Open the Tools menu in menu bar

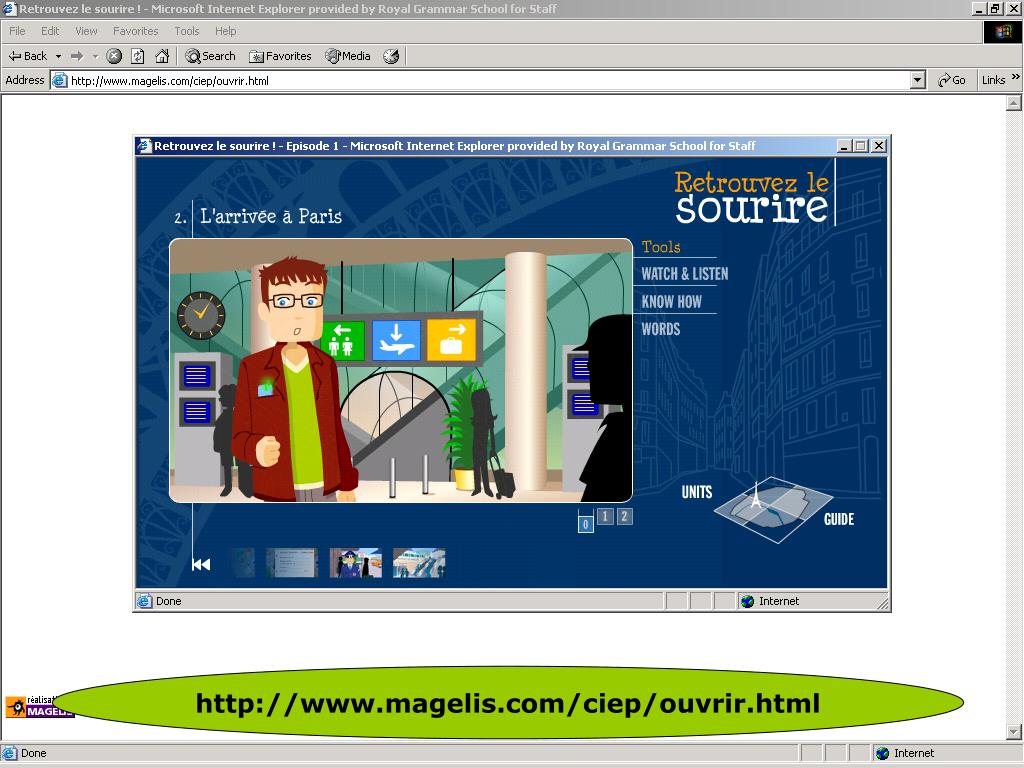click(x=186, y=31)
